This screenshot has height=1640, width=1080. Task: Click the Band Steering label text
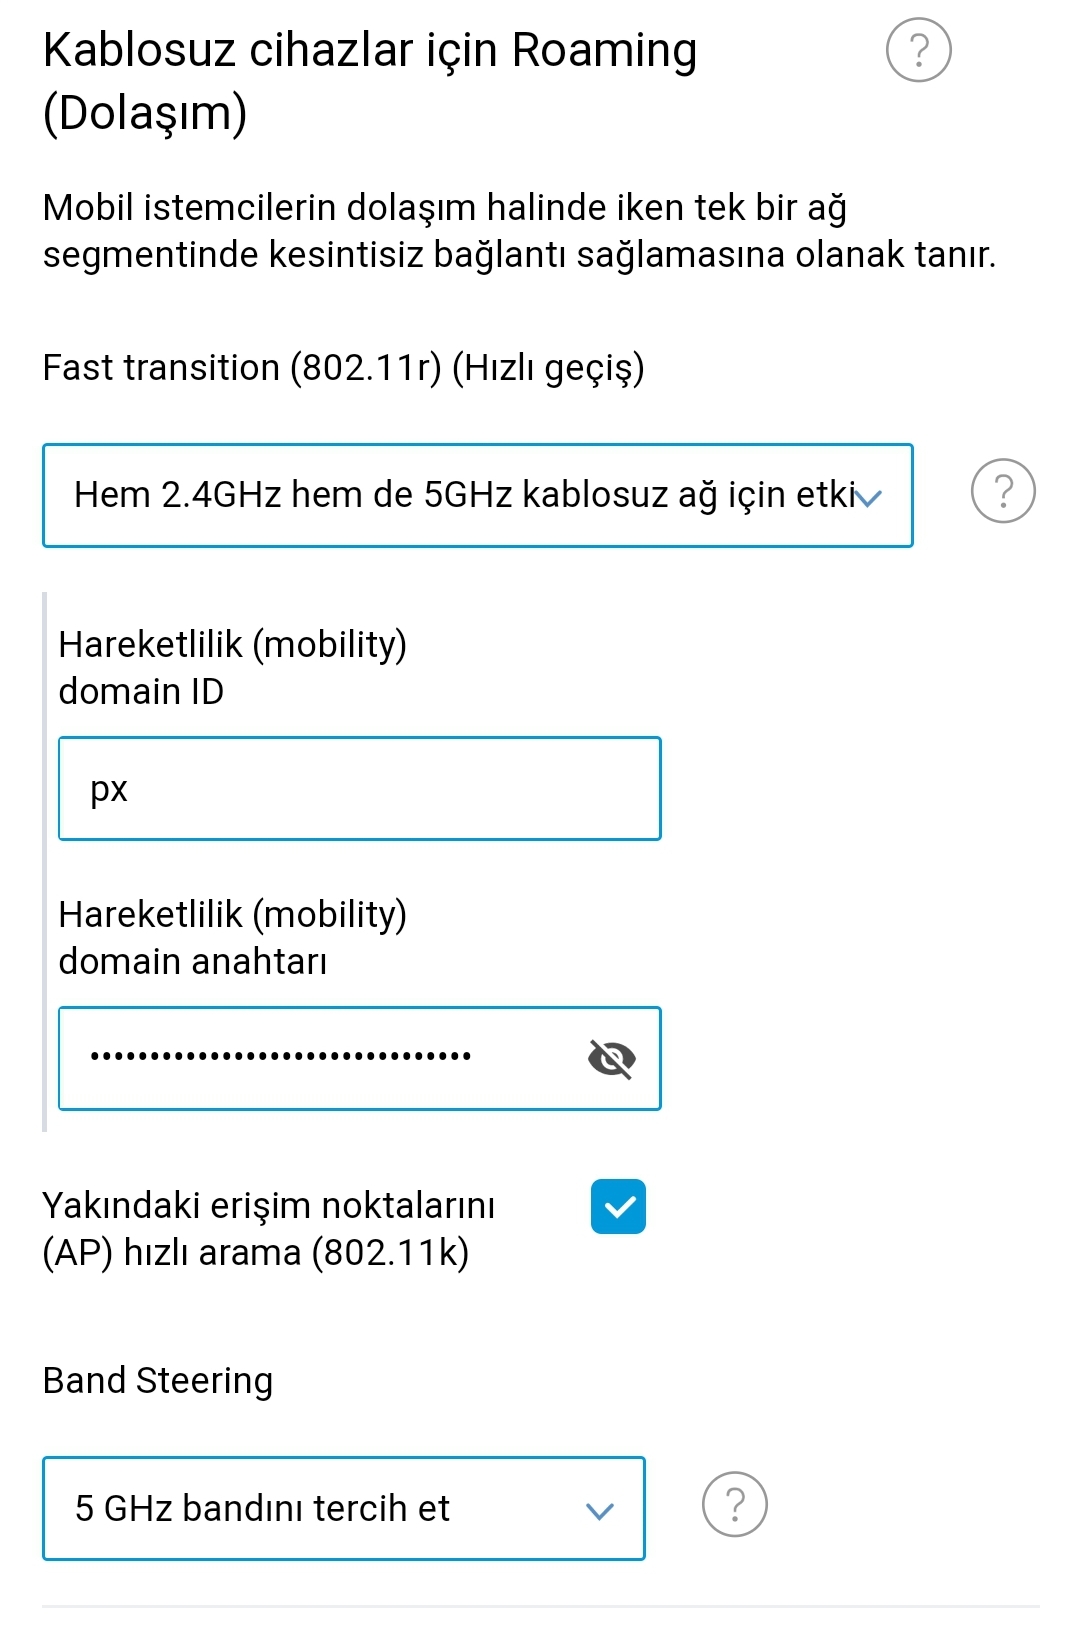(x=158, y=1381)
